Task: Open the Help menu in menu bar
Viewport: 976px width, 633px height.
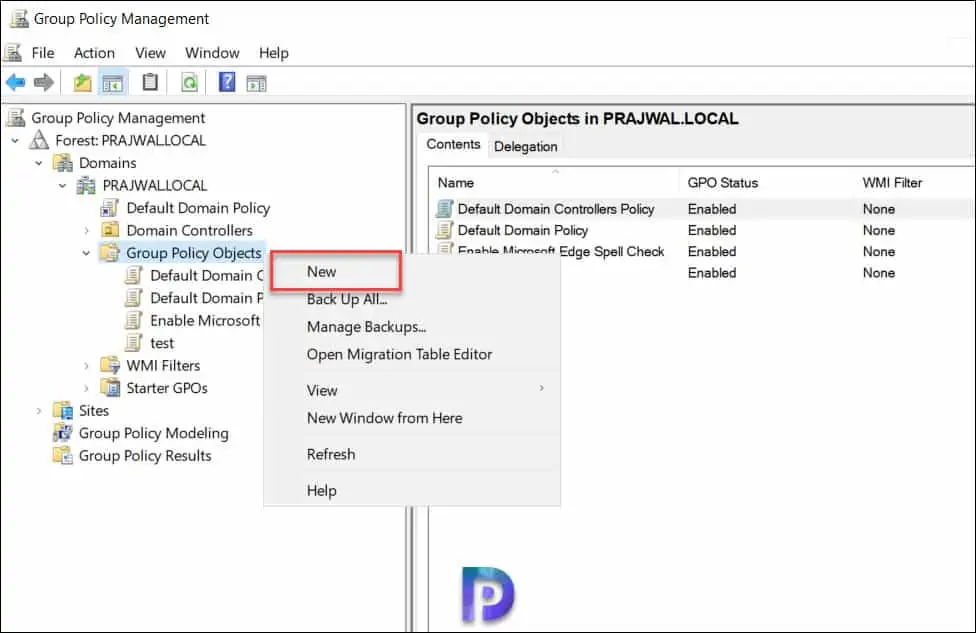Action: (274, 53)
